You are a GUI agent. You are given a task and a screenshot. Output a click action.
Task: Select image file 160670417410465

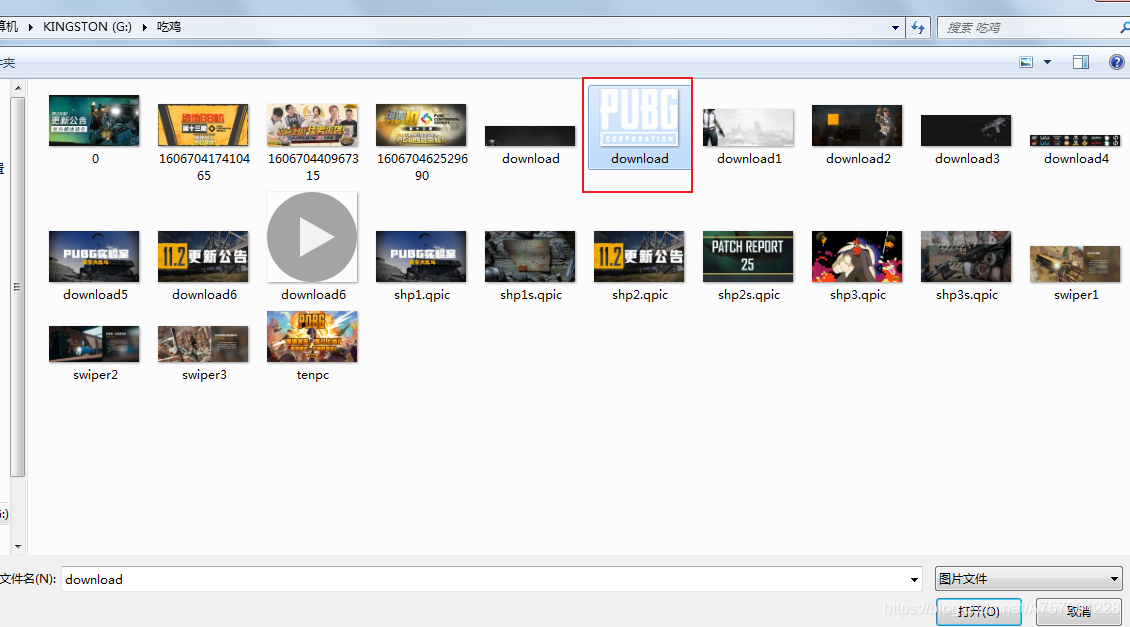pos(203,143)
